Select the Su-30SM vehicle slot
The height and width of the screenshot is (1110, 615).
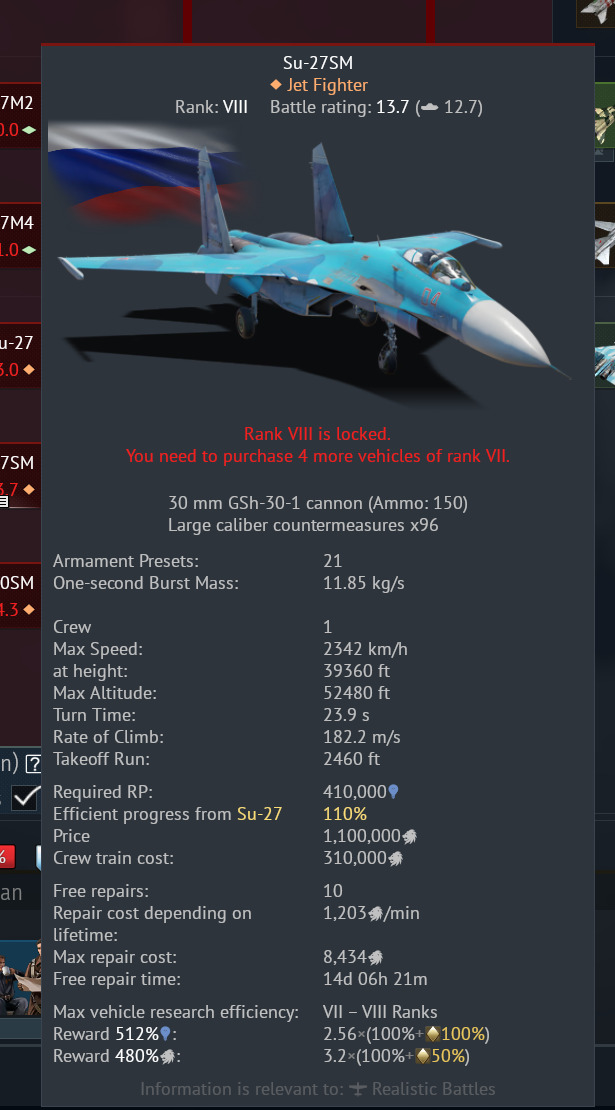pos(20,595)
